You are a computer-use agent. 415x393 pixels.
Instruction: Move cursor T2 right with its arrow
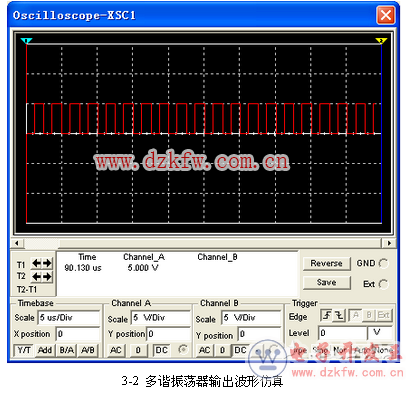click(47, 277)
